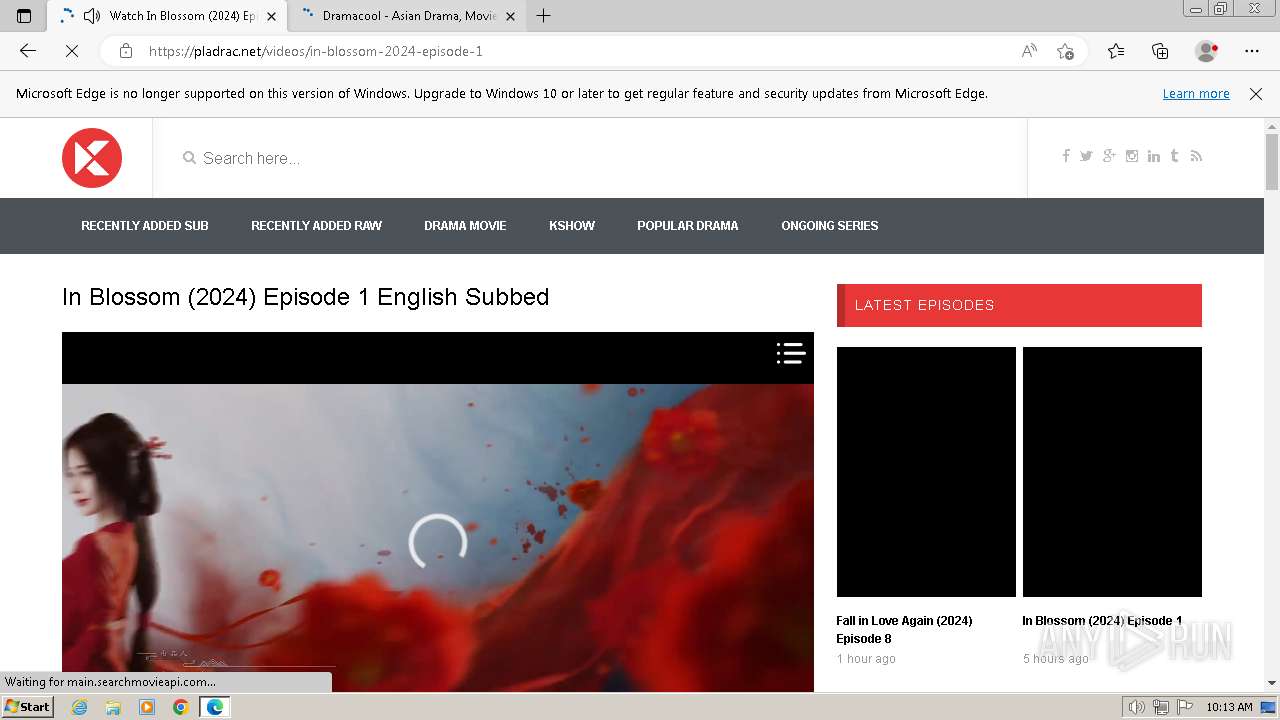Close the Watch In Blossom tab
Image resolution: width=1280 pixels, height=720 pixels.
click(271, 16)
